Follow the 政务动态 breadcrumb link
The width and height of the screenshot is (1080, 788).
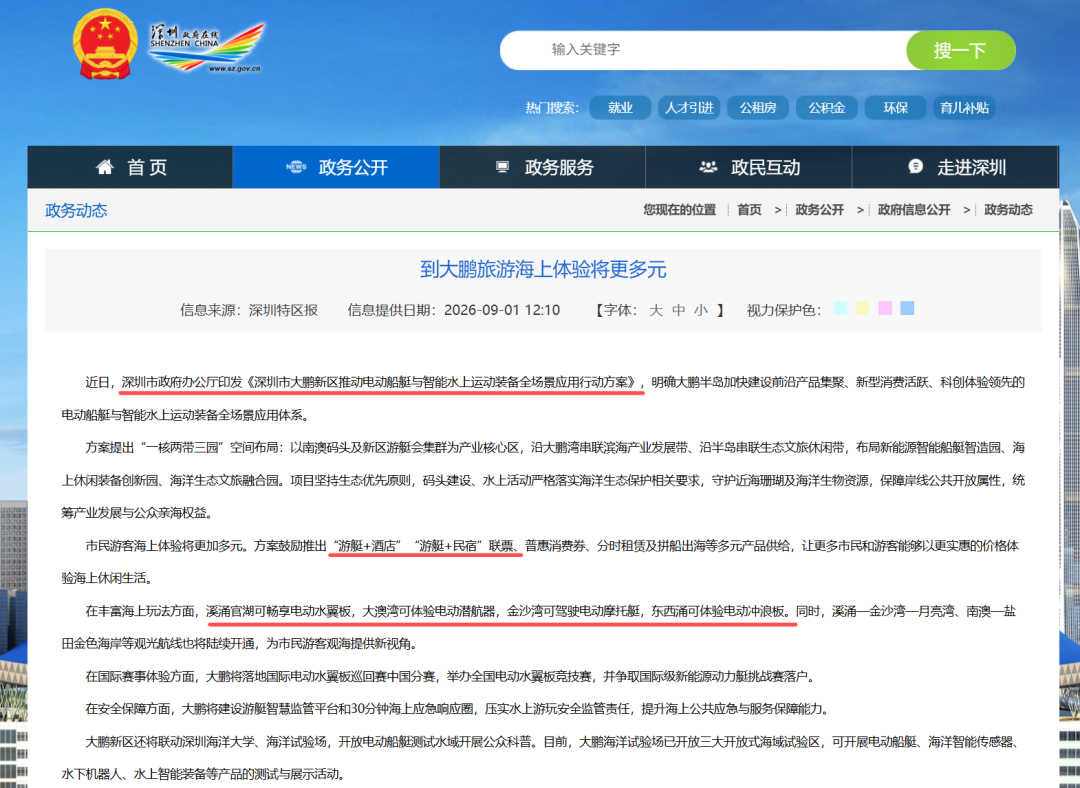pos(1008,209)
